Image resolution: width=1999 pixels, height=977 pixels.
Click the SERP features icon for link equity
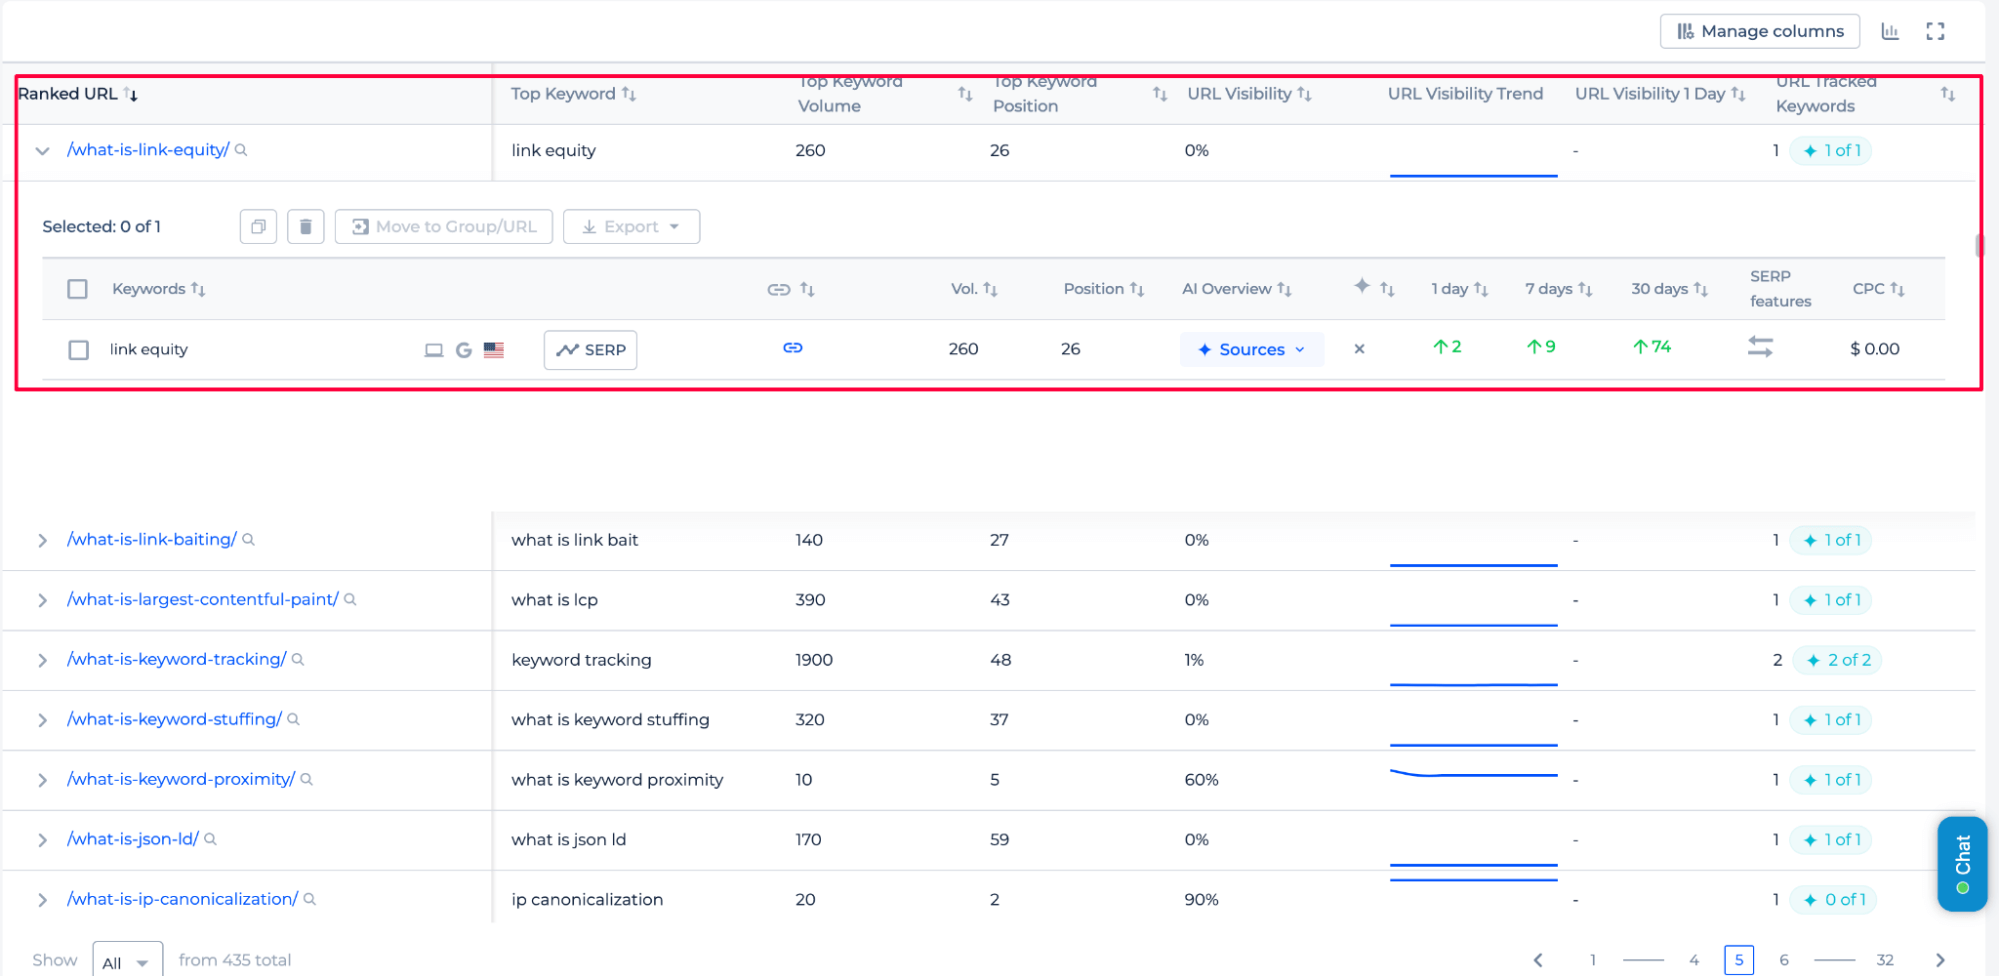pyautogui.click(x=1760, y=347)
